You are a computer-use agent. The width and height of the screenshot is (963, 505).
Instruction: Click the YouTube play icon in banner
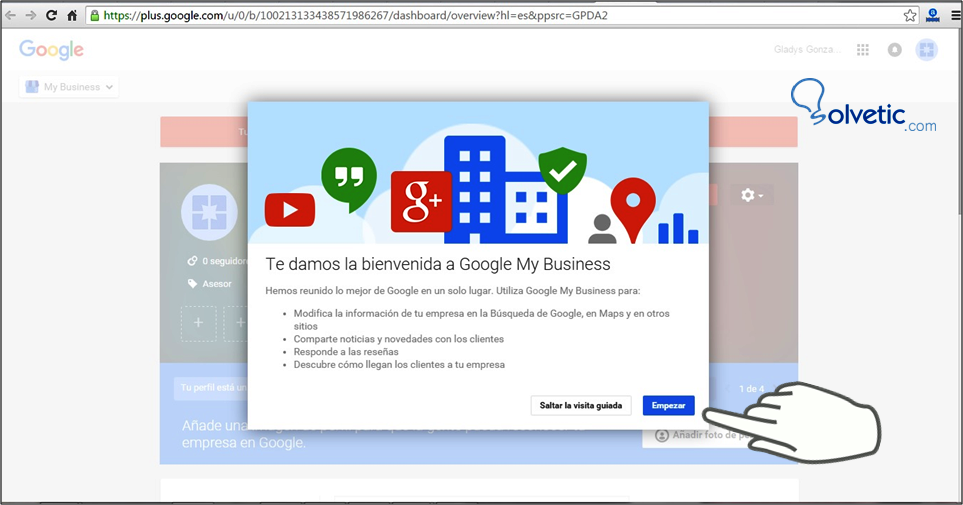click(290, 209)
